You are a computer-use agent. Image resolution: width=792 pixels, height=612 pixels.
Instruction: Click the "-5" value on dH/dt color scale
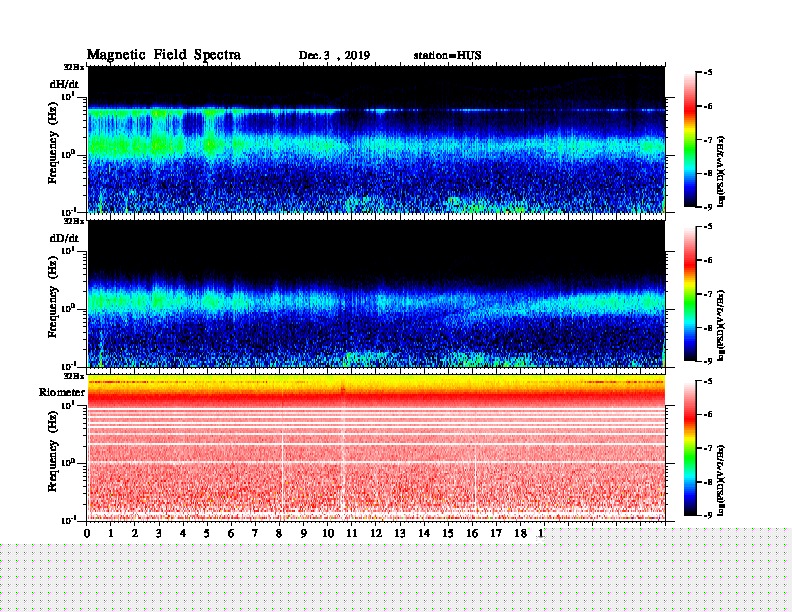(x=708, y=73)
